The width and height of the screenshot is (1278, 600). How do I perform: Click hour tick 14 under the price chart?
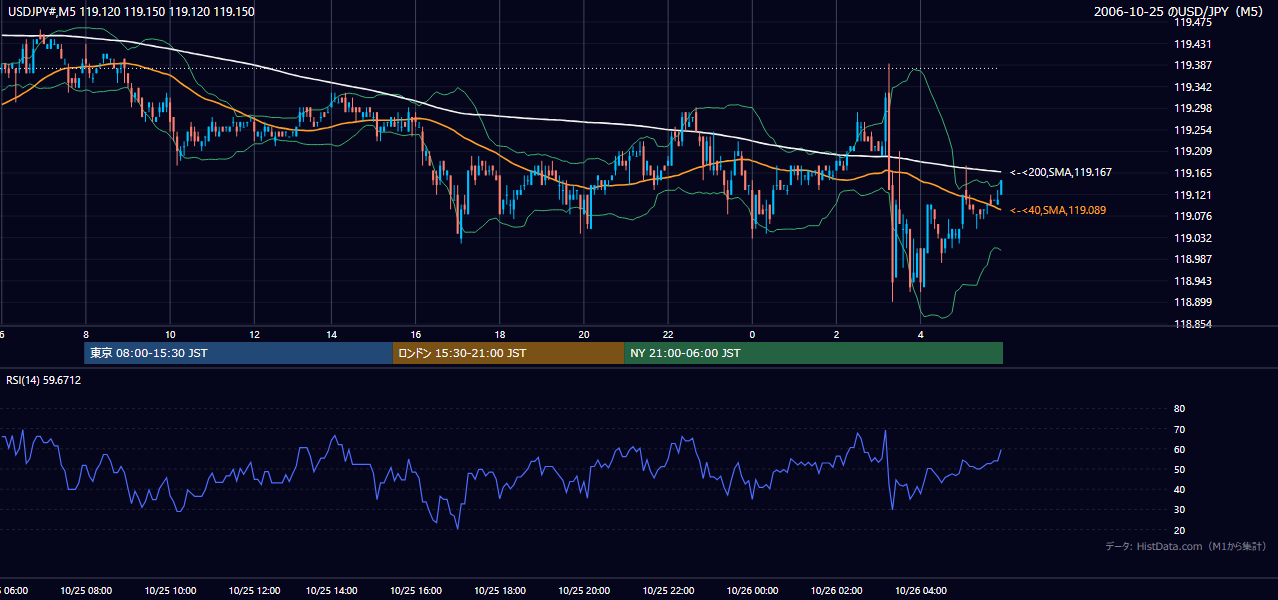coord(332,334)
